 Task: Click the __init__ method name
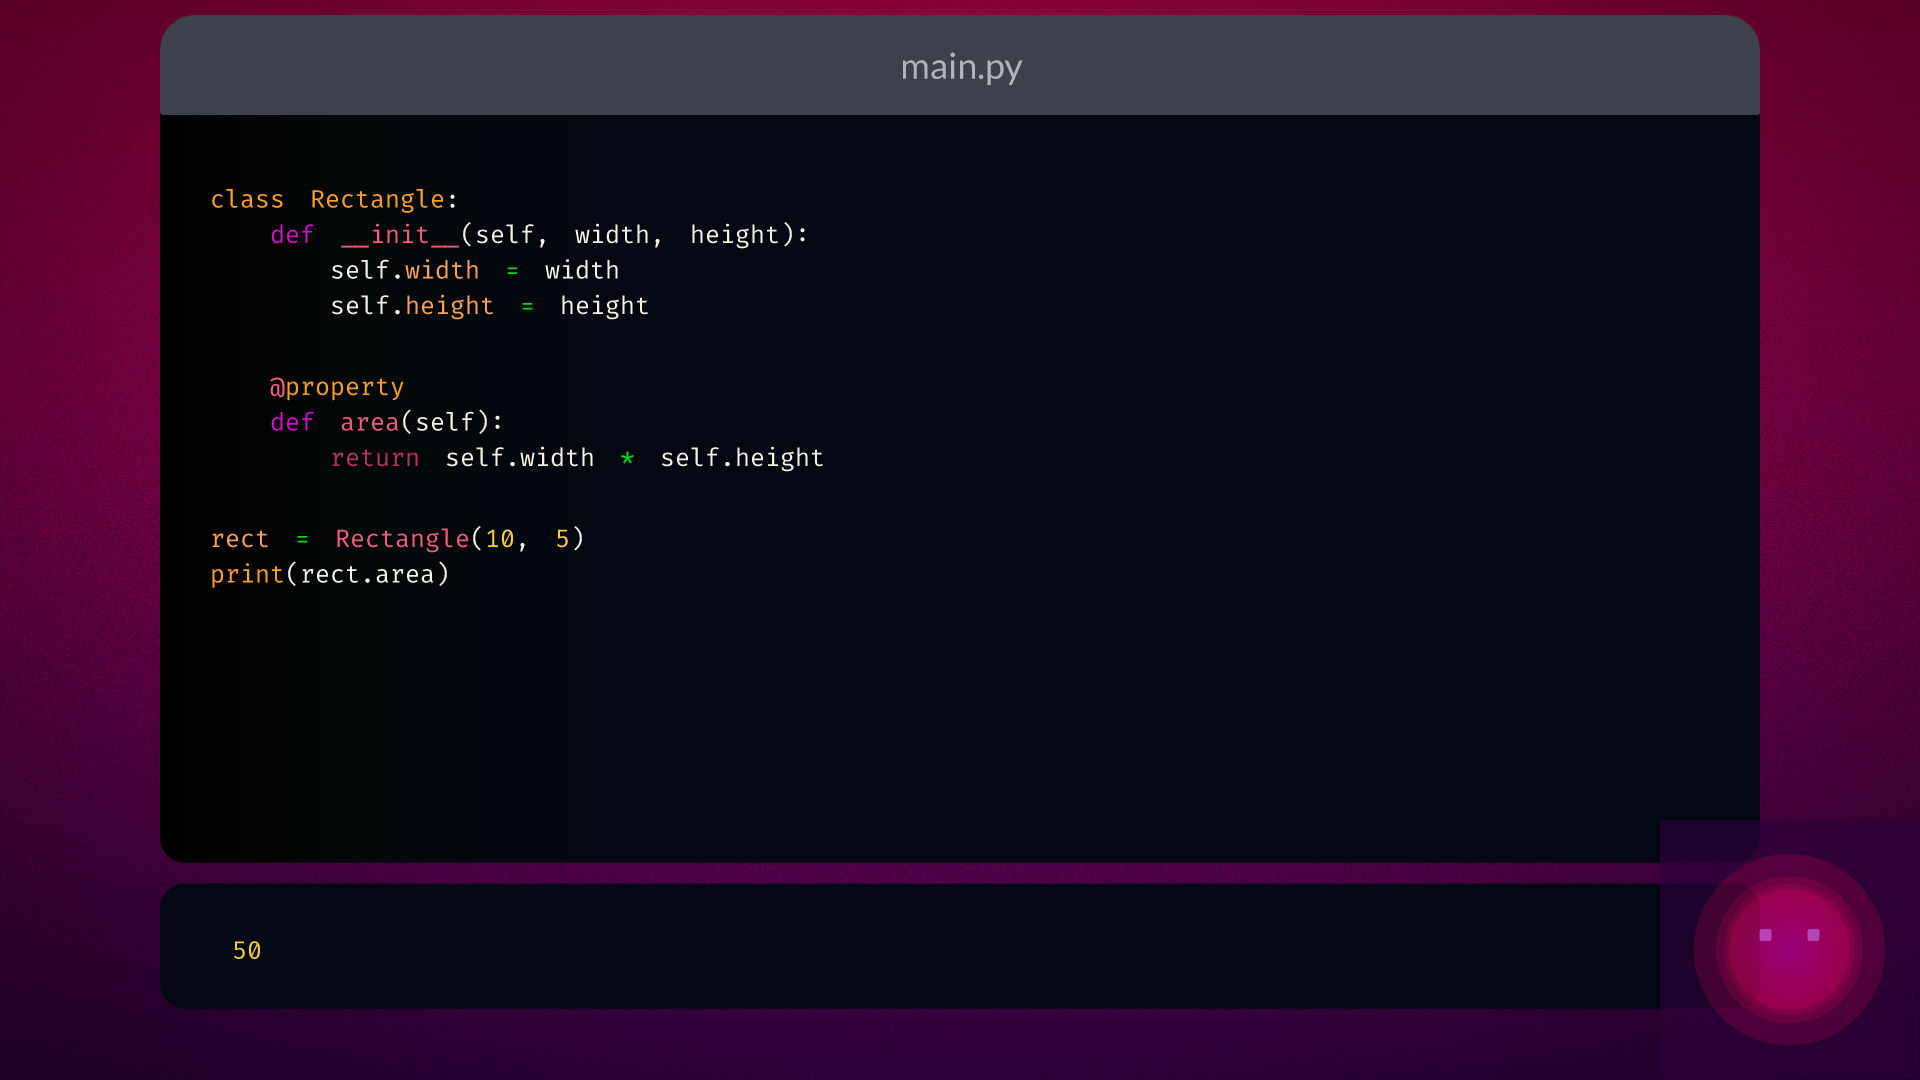(x=399, y=235)
